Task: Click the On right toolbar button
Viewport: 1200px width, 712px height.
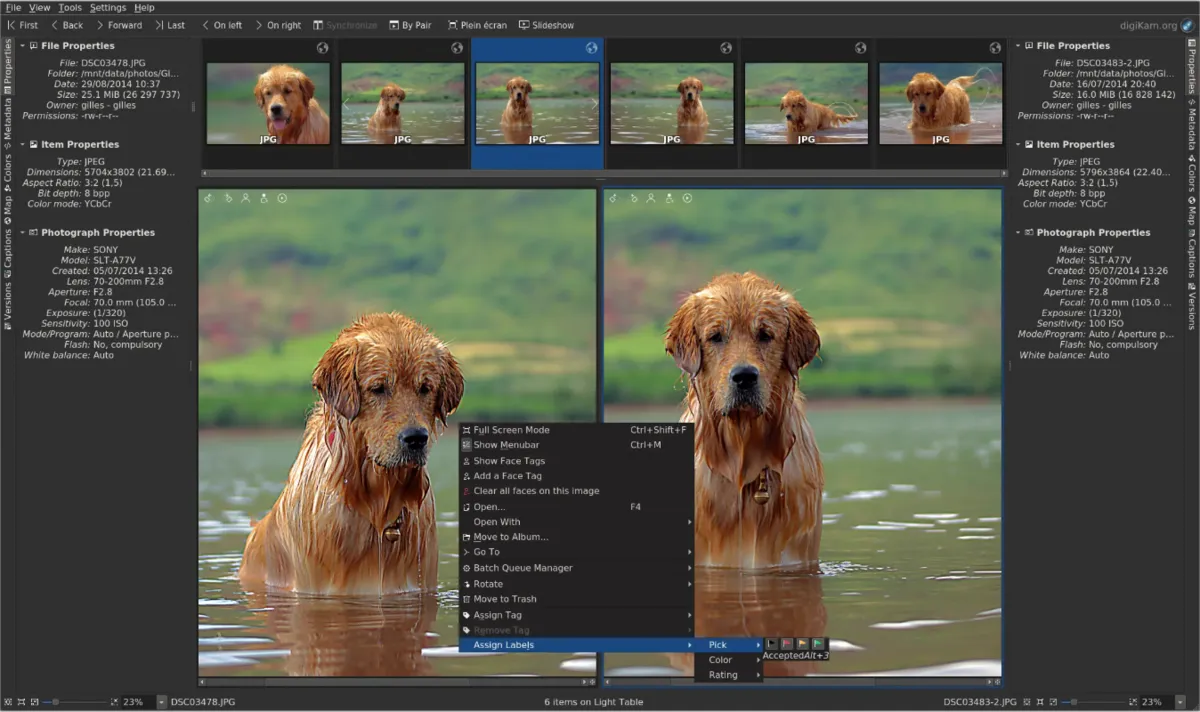Action: coord(277,25)
